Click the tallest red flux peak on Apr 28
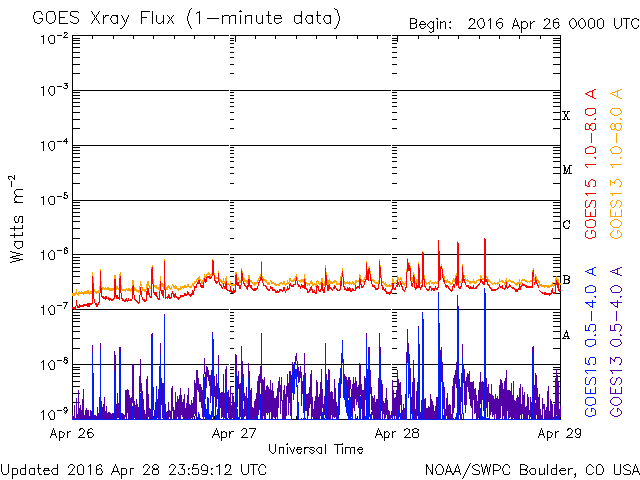This screenshot has height=480, width=640. pyautogui.click(x=485, y=240)
